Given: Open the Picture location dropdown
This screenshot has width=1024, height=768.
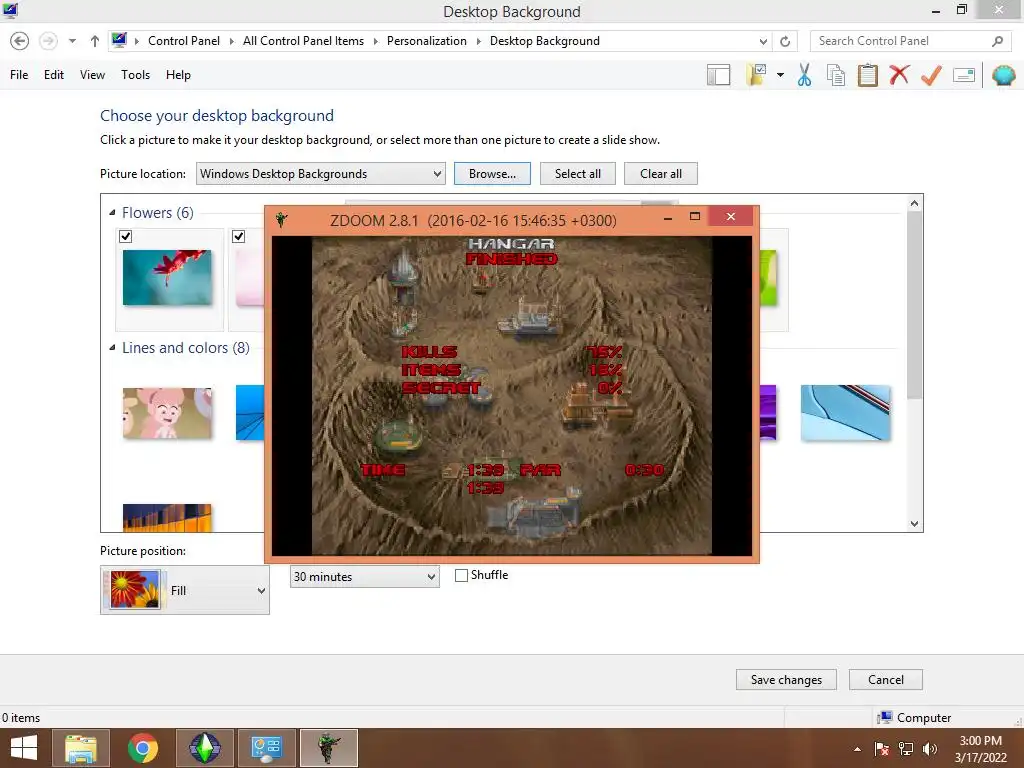Looking at the screenshot, I should pos(321,174).
